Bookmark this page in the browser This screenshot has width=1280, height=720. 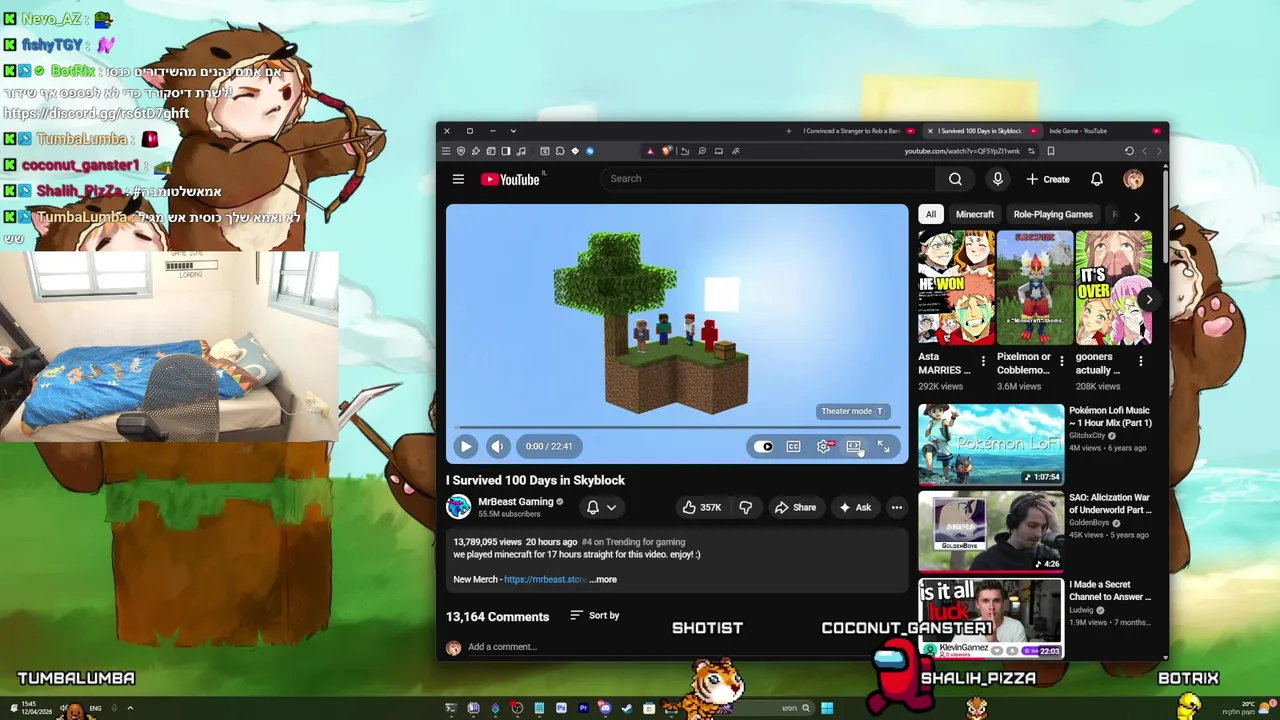click(x=1050, y=151)
